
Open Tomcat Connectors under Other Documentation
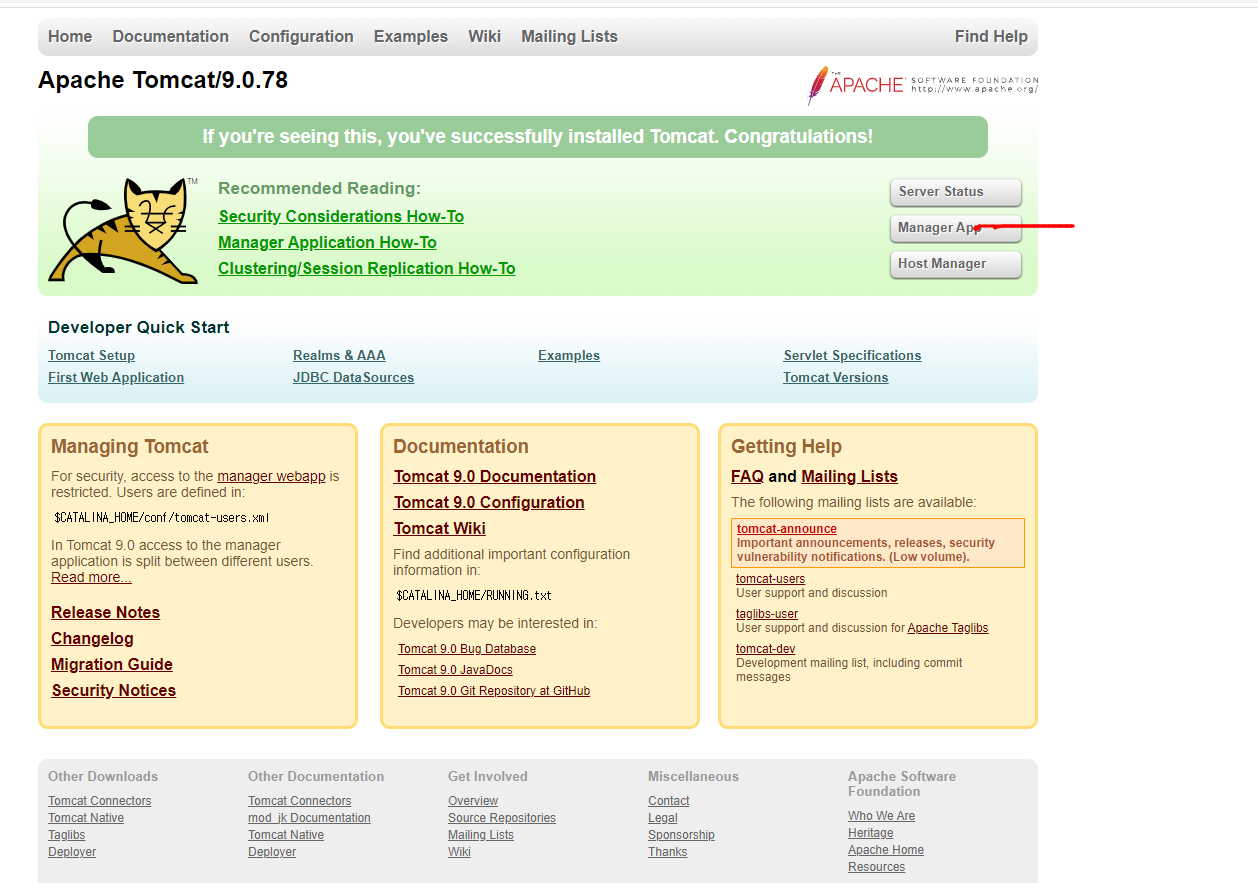(299, 801)
